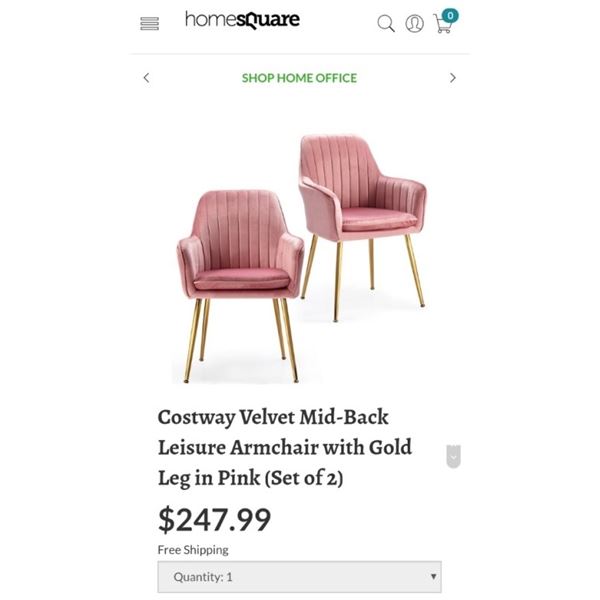The image size is (600, 600).
Task: Show previous promo with left chevron
Action: click(x=146, y=78)
